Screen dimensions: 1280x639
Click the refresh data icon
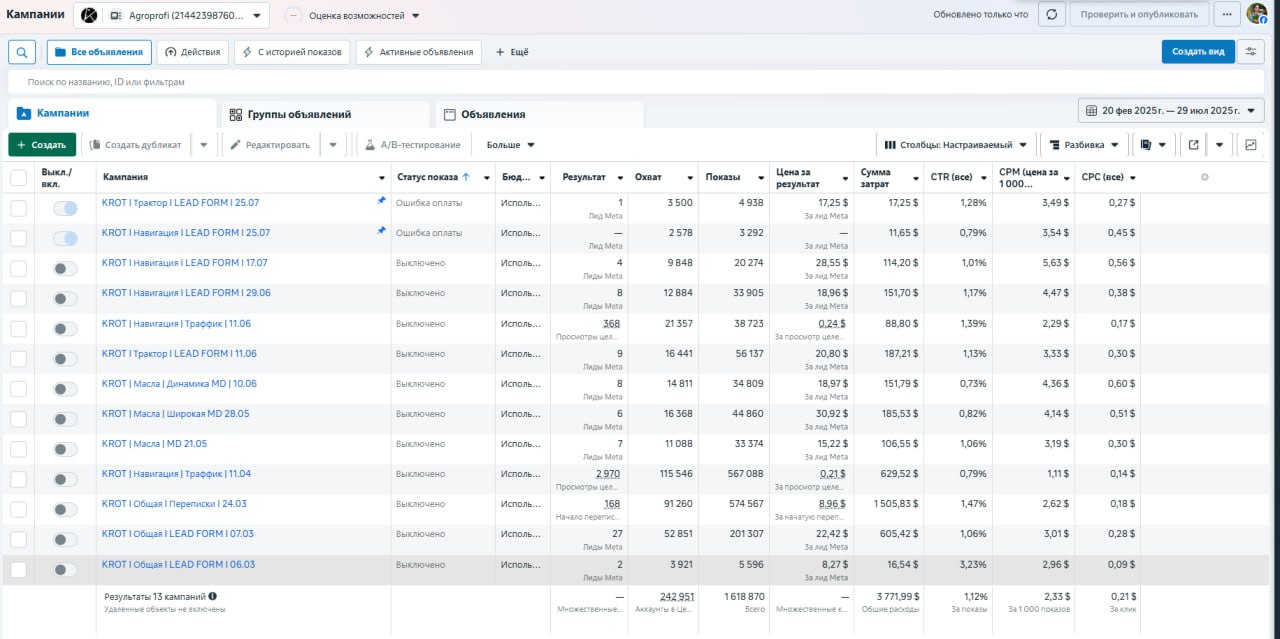point(1051,15)
